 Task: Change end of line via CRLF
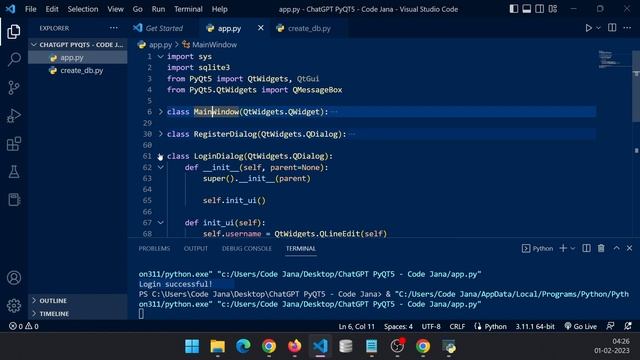coord(457,327)
